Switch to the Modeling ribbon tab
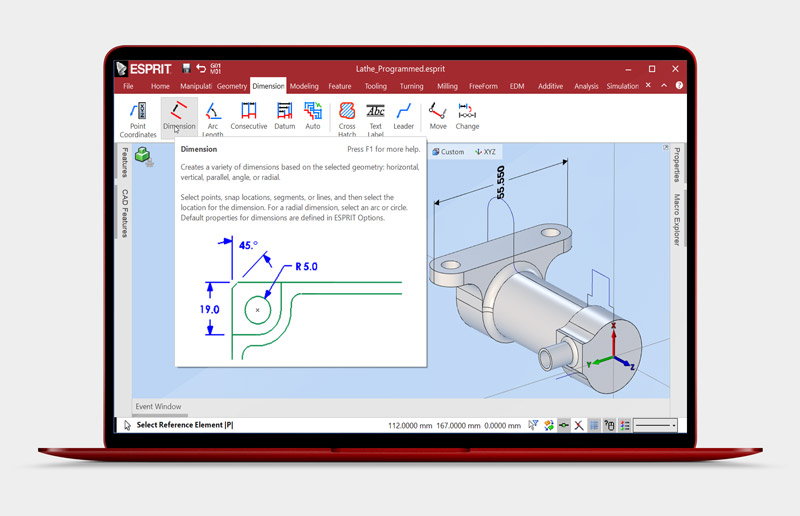The image size is (800, 516). (x=304, y=87)
